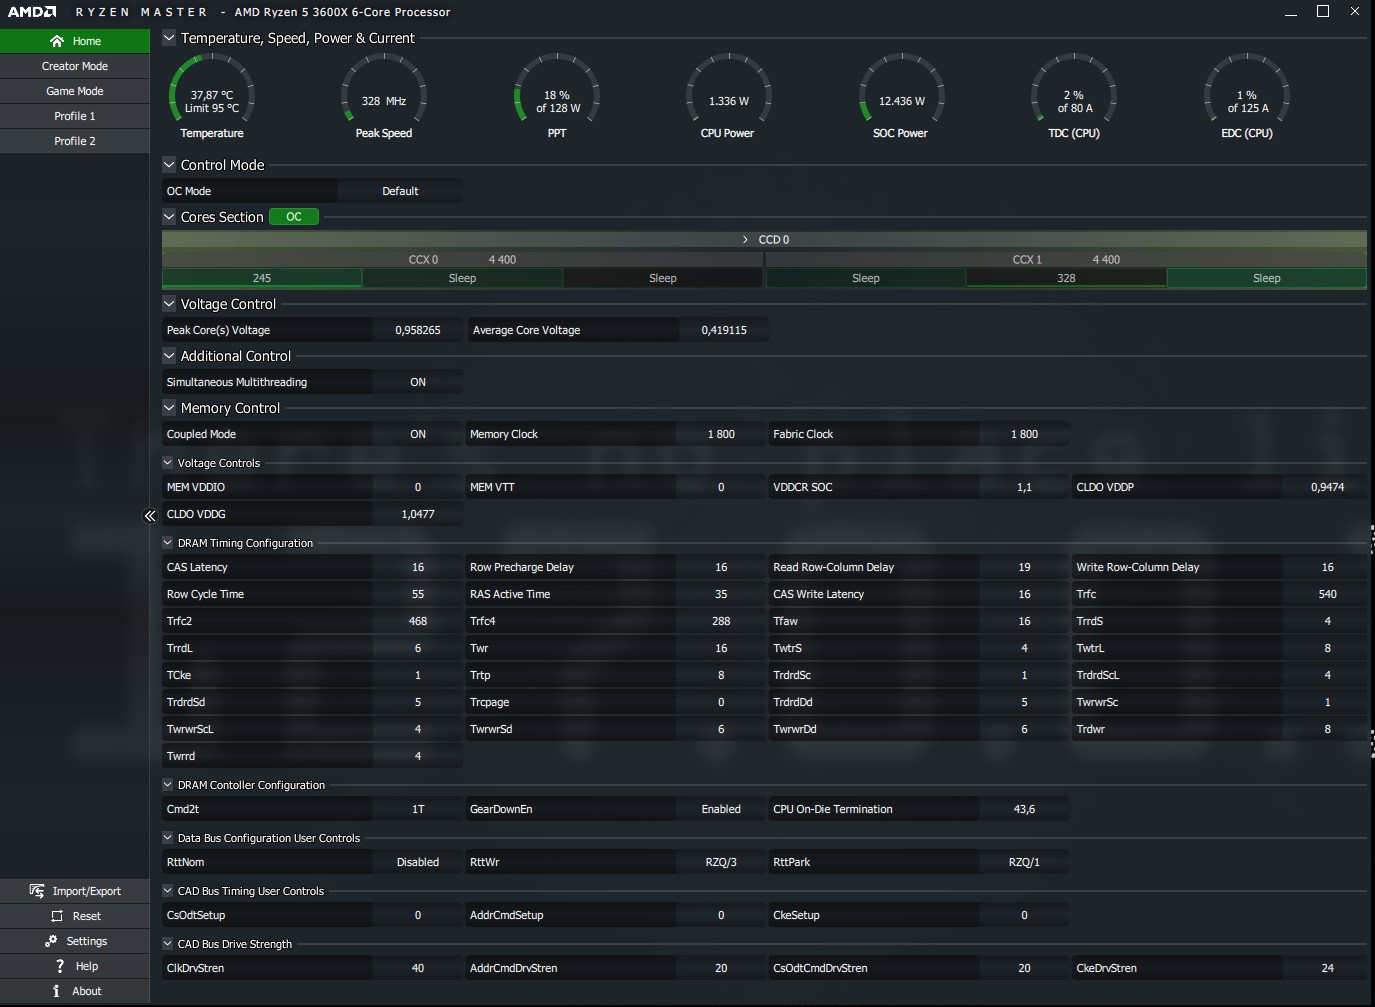Click the CLDO VDDP value 0,9474
This screenshot has height=1007, width=1375.
coord(1327,487)
